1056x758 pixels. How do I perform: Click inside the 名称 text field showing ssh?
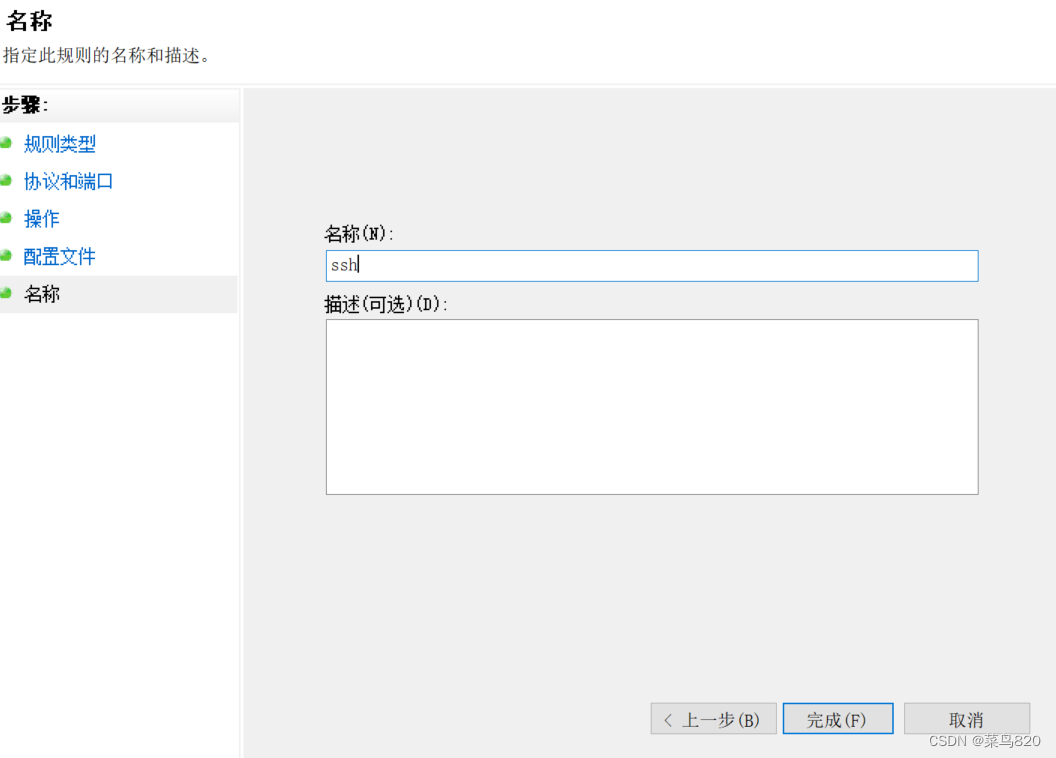650,265
